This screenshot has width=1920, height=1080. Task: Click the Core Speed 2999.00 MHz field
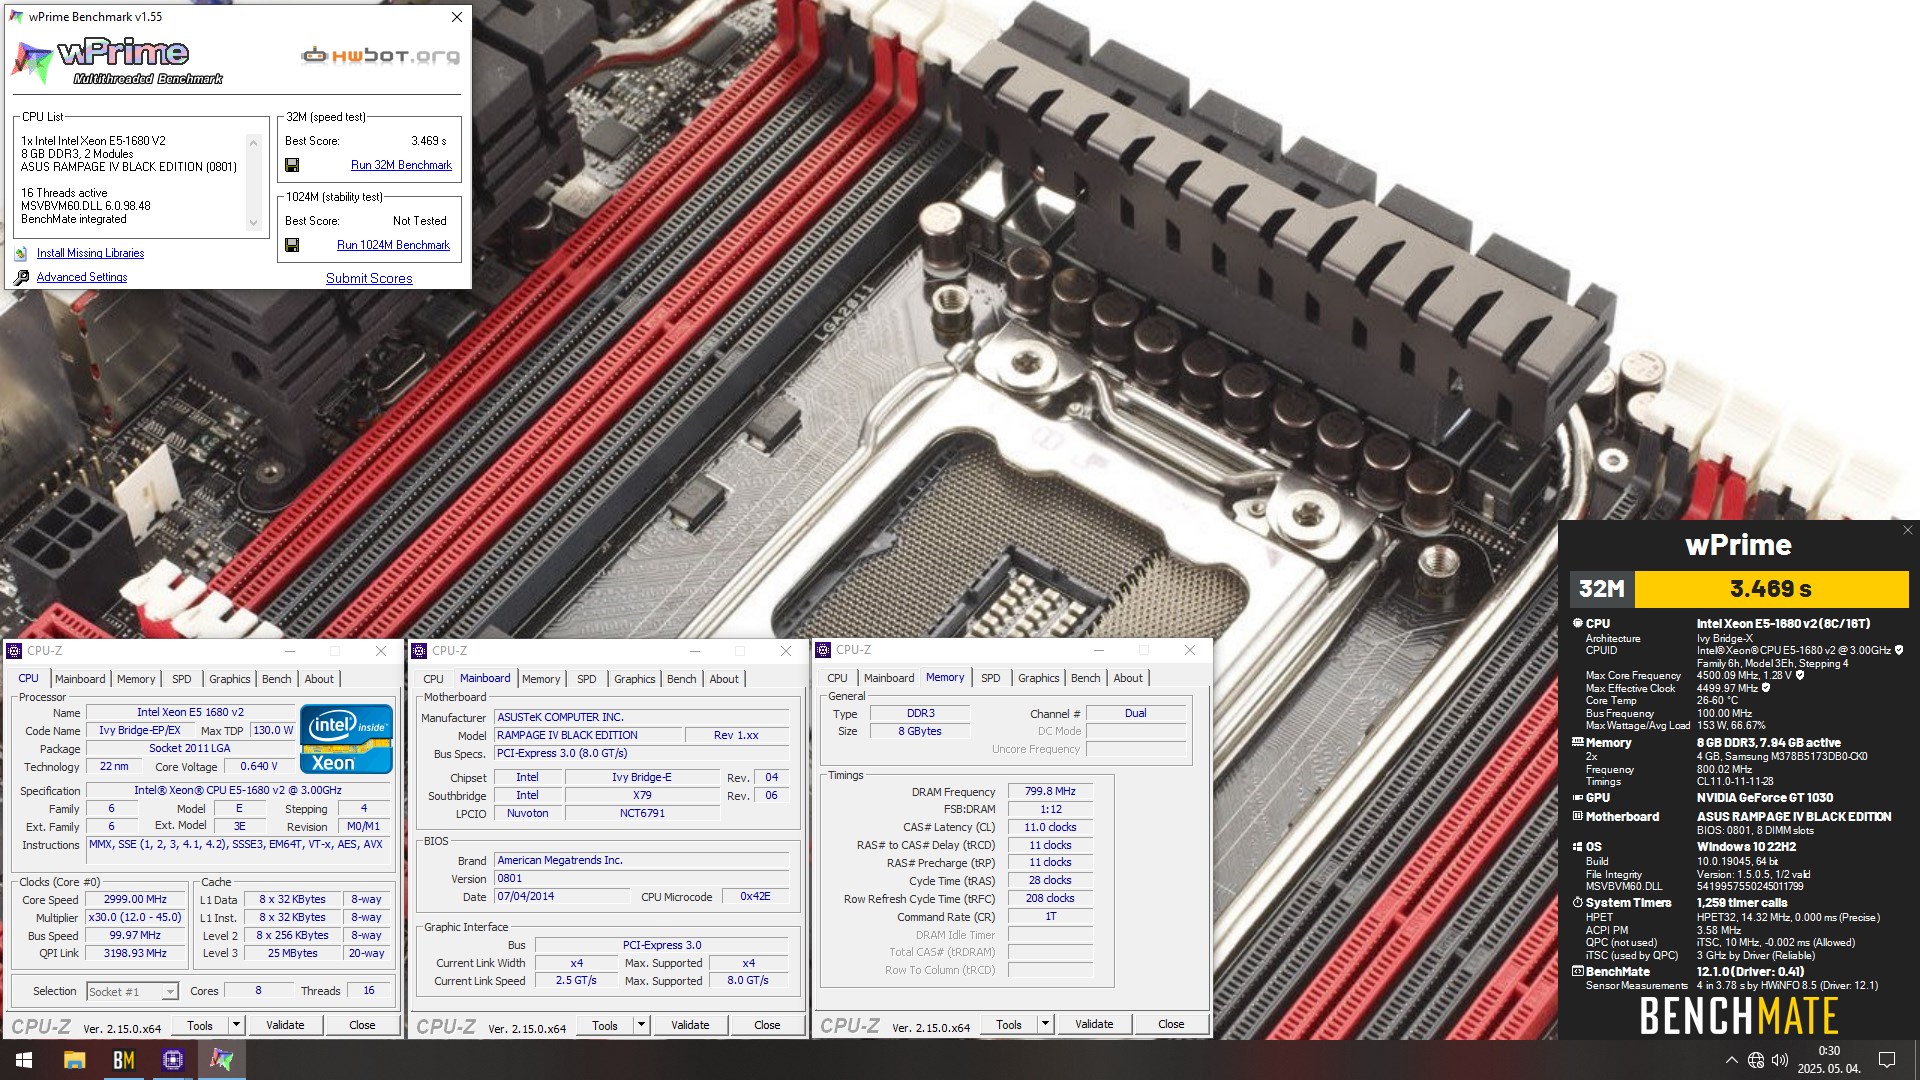(x=136, y=900)
